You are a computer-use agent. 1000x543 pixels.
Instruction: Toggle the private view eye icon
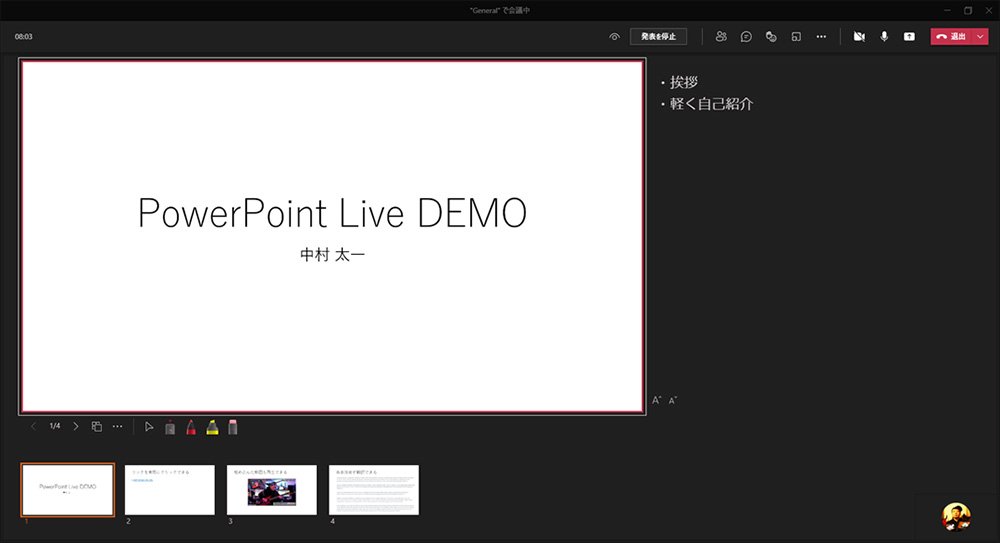tap(614, 37)
